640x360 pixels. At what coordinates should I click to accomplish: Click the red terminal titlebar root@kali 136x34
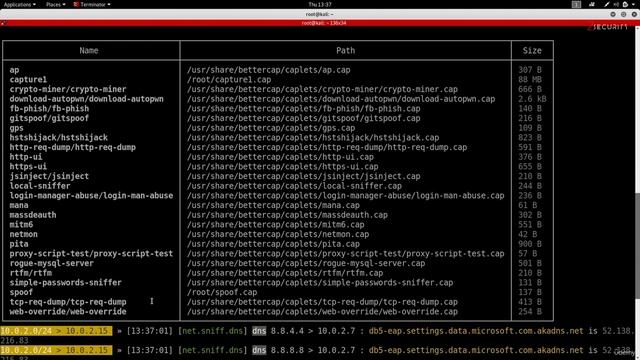[320, 23]
